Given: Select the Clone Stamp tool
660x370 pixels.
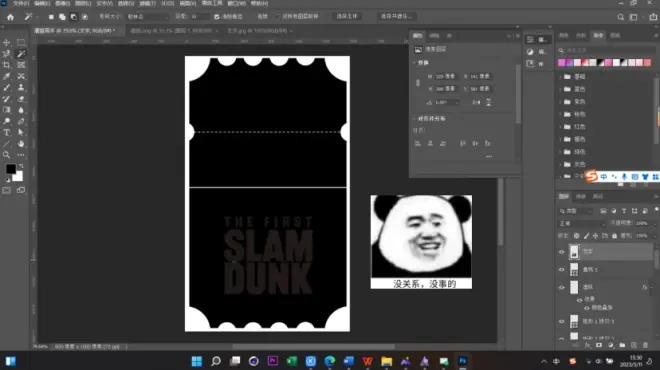Looking at the screenshot, I should (21, 88).
